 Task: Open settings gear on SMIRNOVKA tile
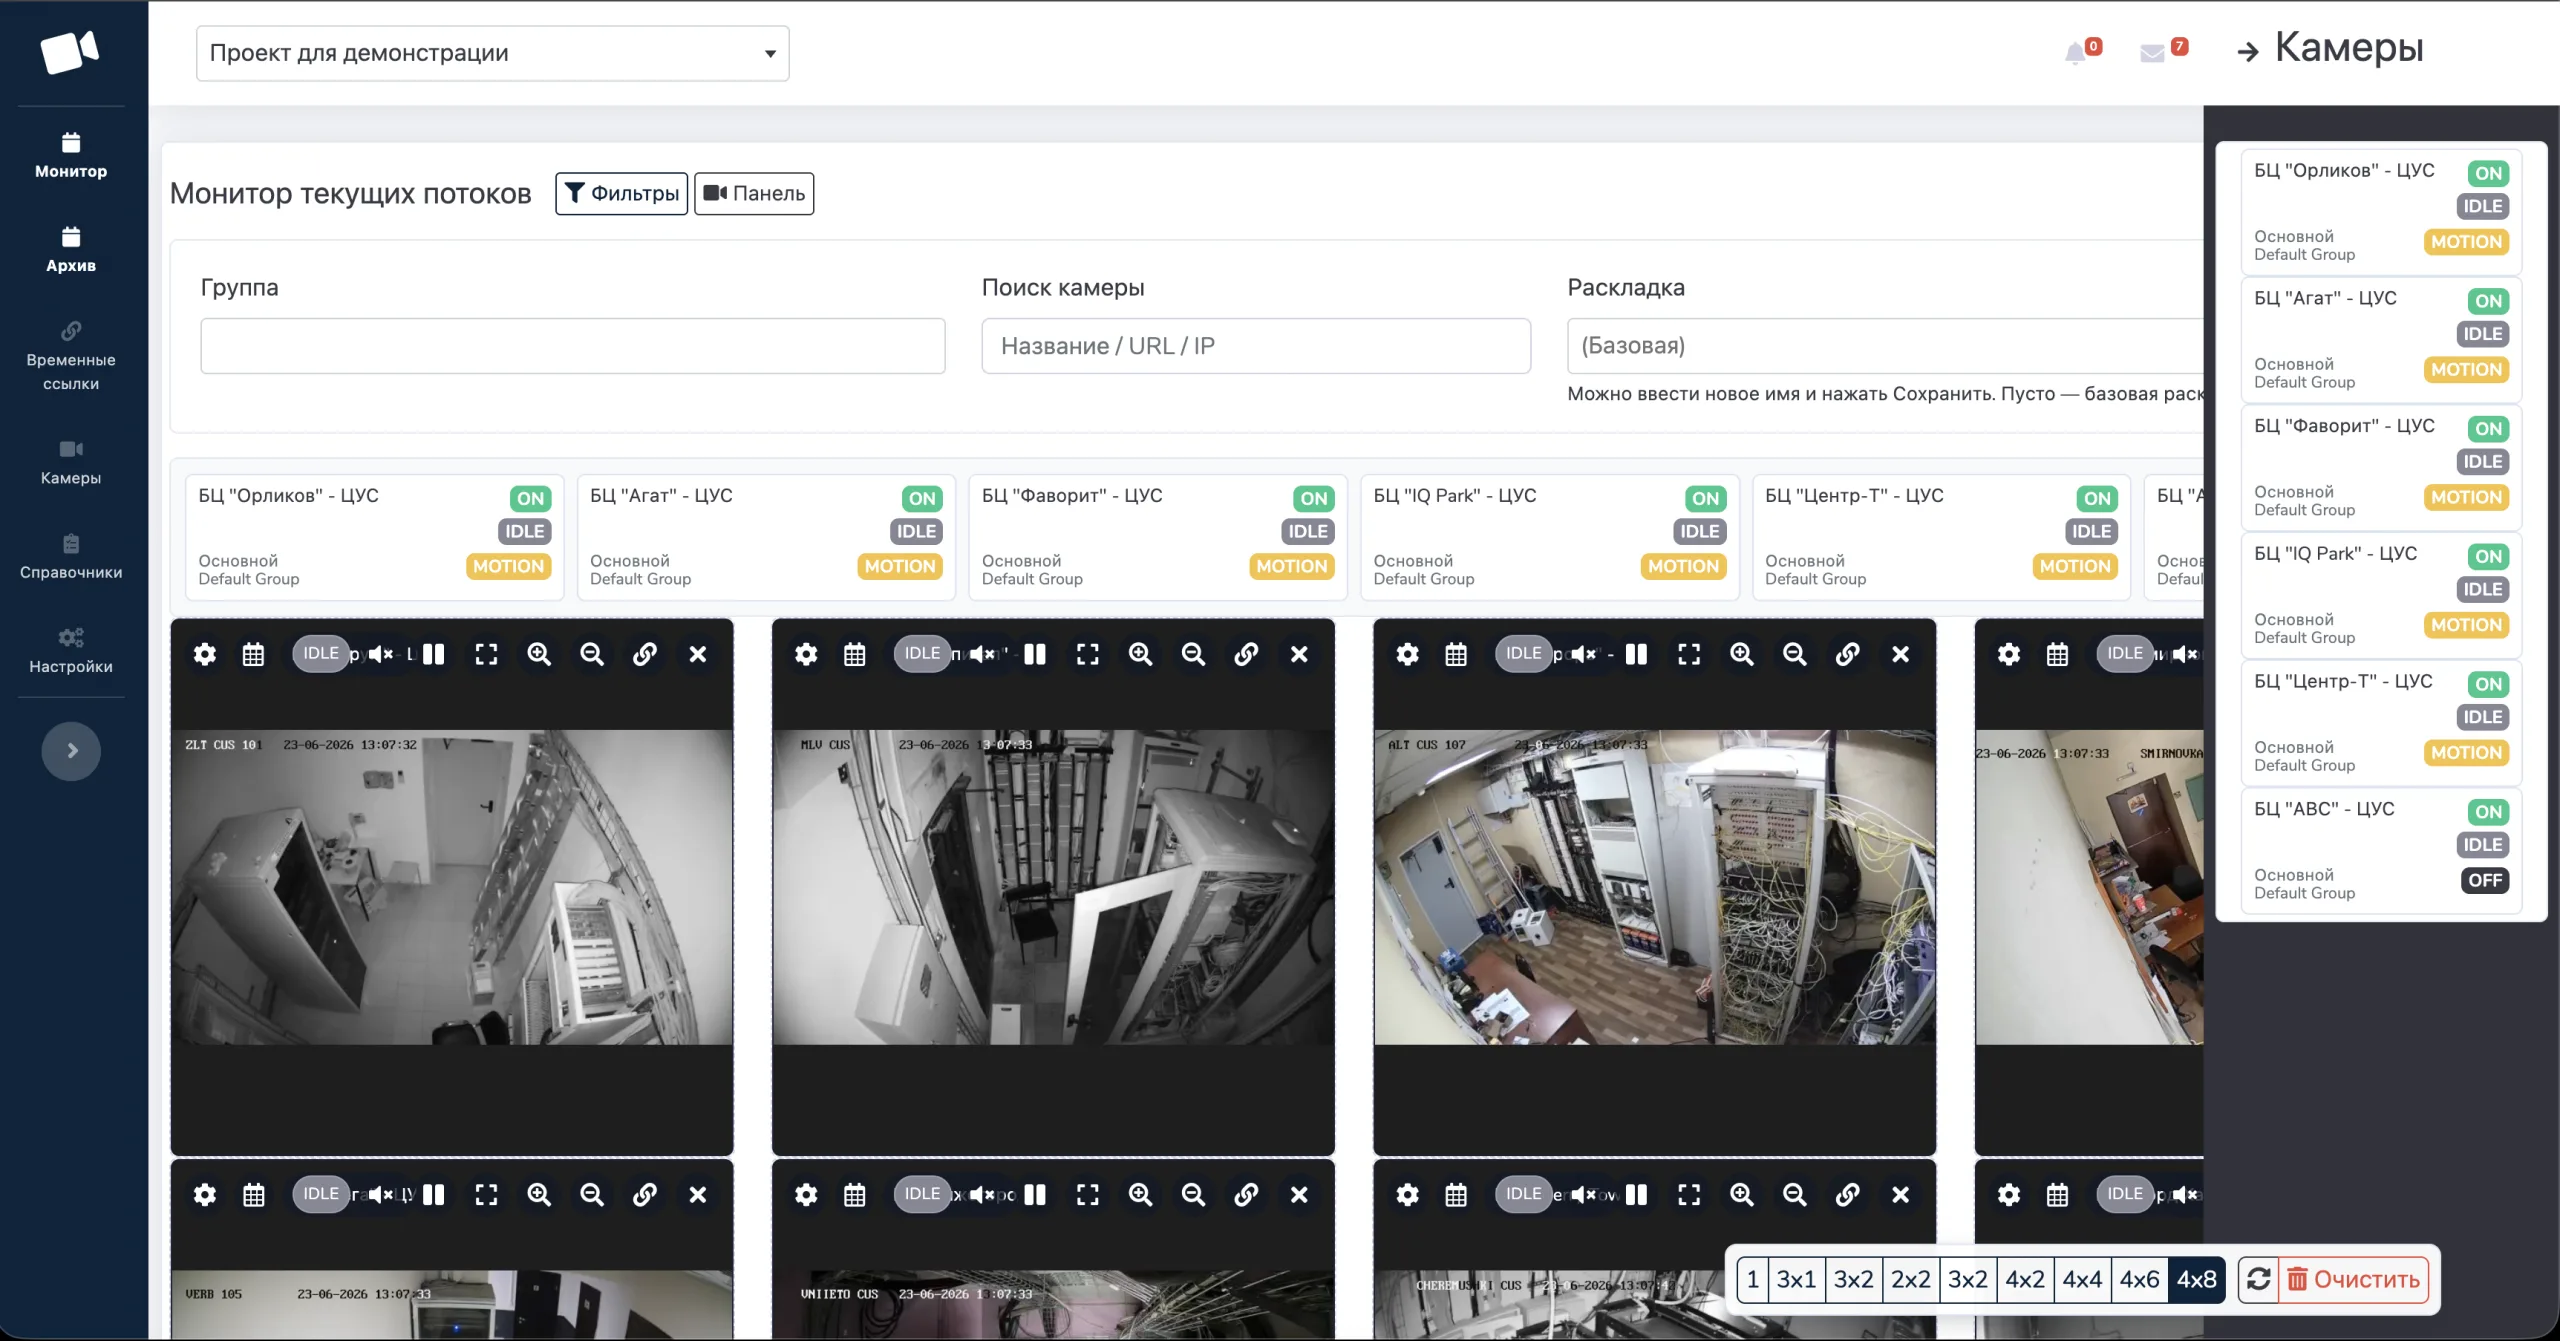coord(2009,654)
